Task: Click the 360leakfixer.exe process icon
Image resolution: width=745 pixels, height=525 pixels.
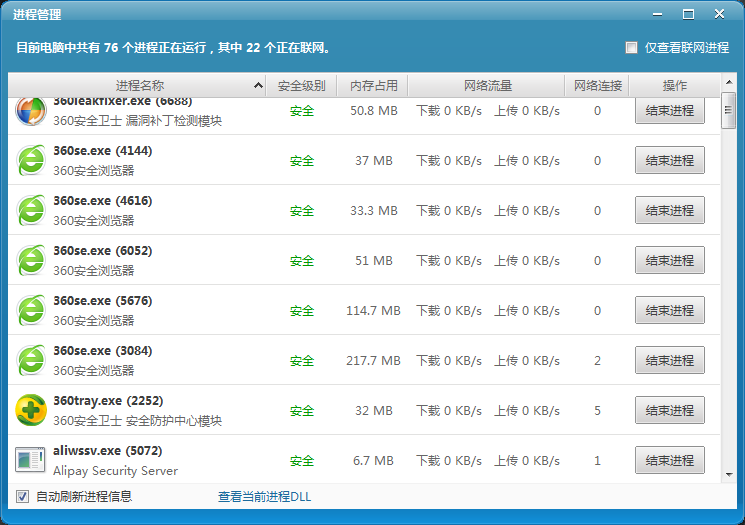Action: [31, 111]
